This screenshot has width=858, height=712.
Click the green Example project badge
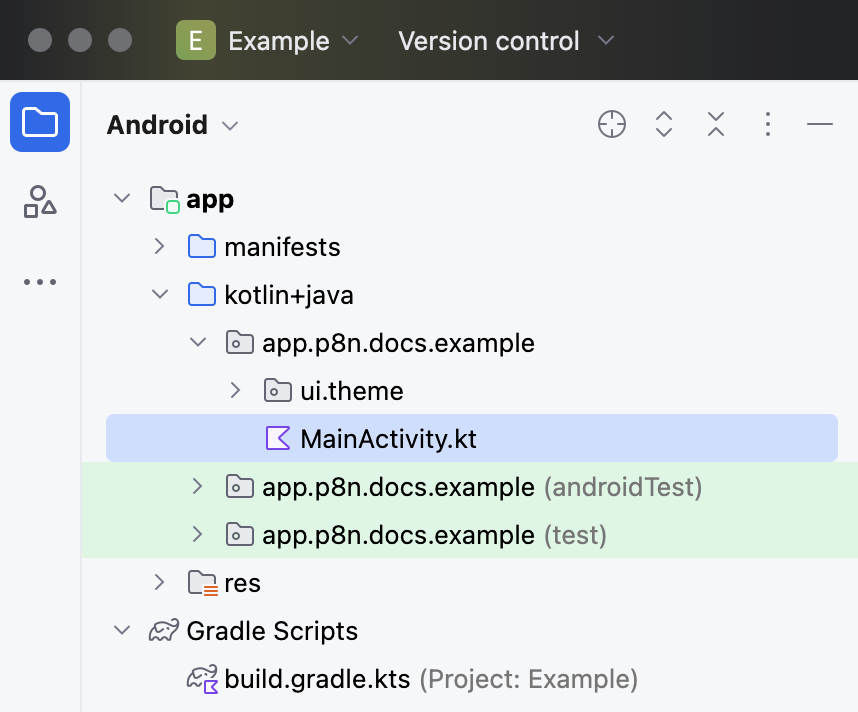coord(196,41)
